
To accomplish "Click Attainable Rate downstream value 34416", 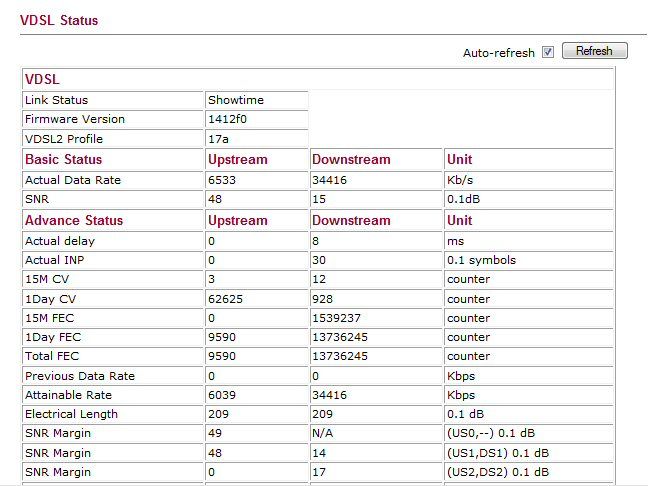I will 329,395.
